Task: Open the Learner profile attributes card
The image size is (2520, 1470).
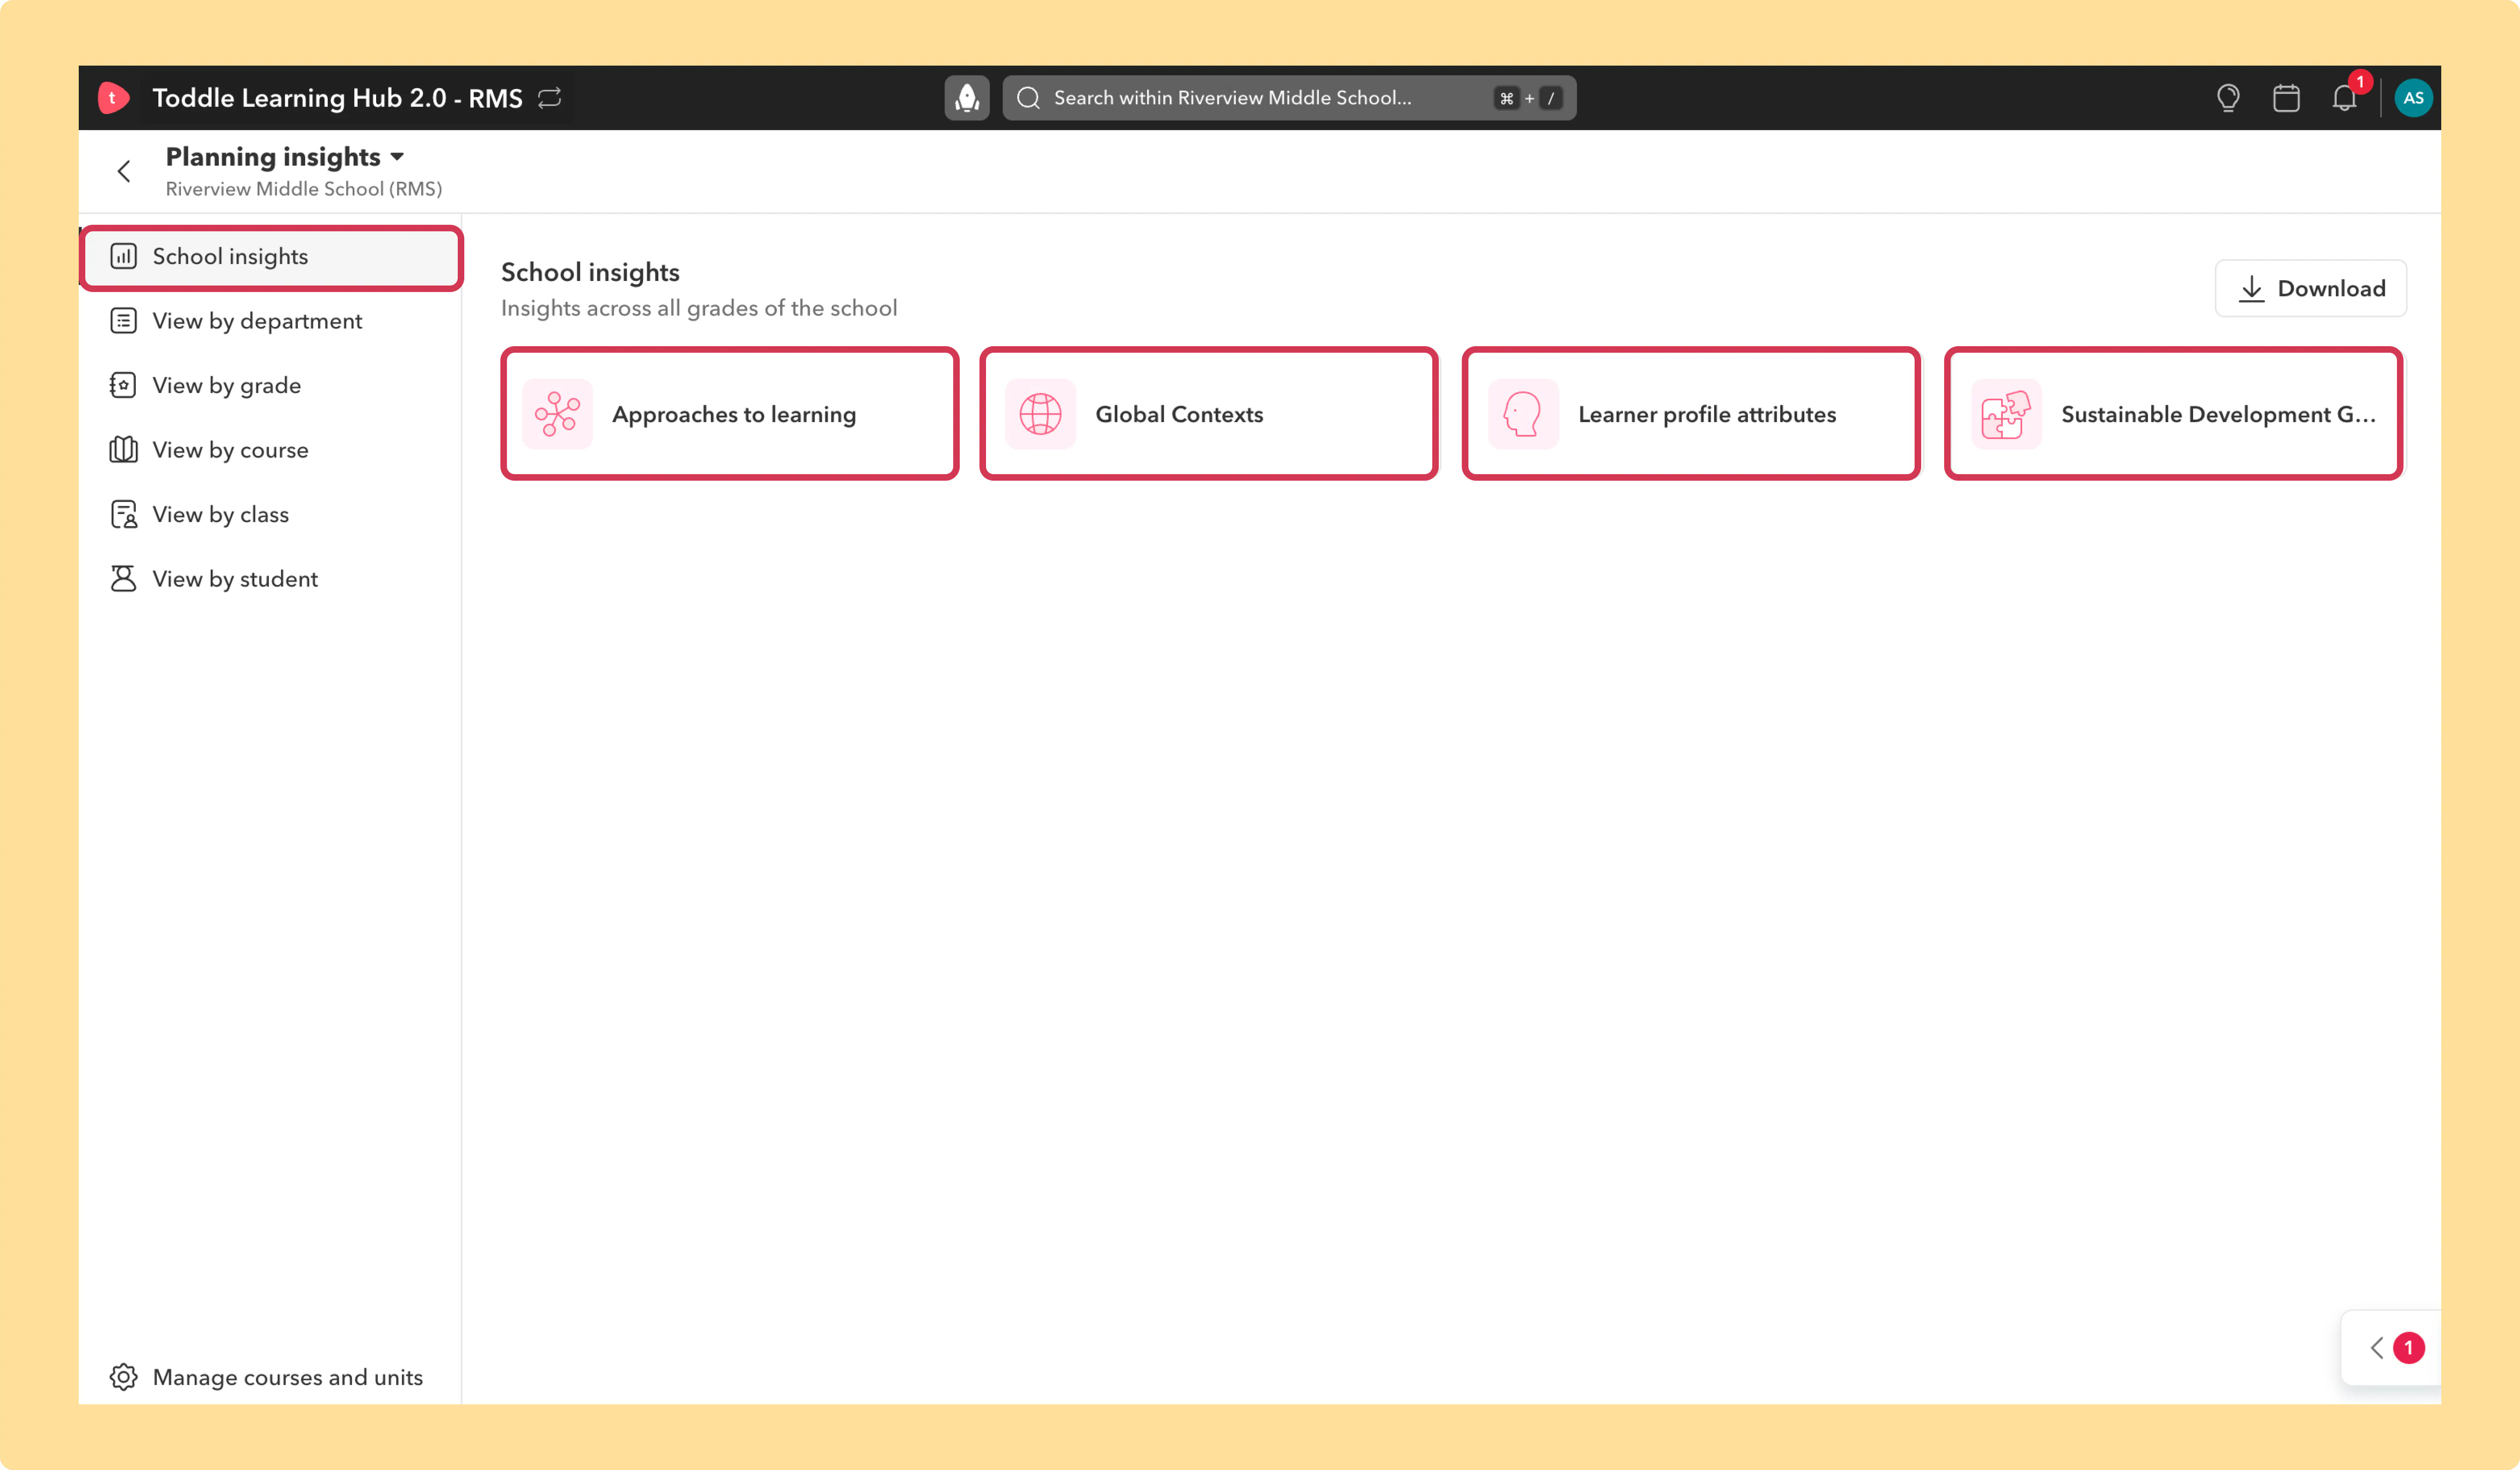Action: [1691, 414]
